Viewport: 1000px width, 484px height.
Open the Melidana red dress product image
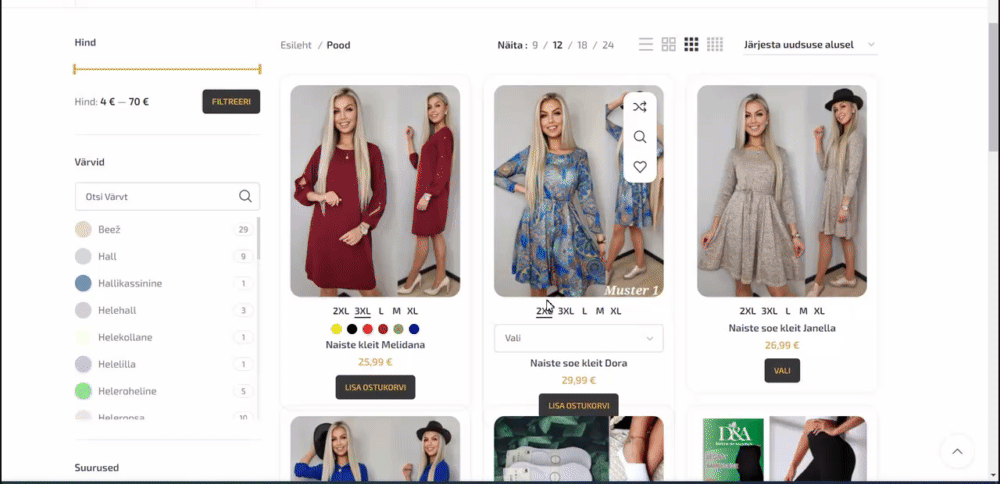375,191
